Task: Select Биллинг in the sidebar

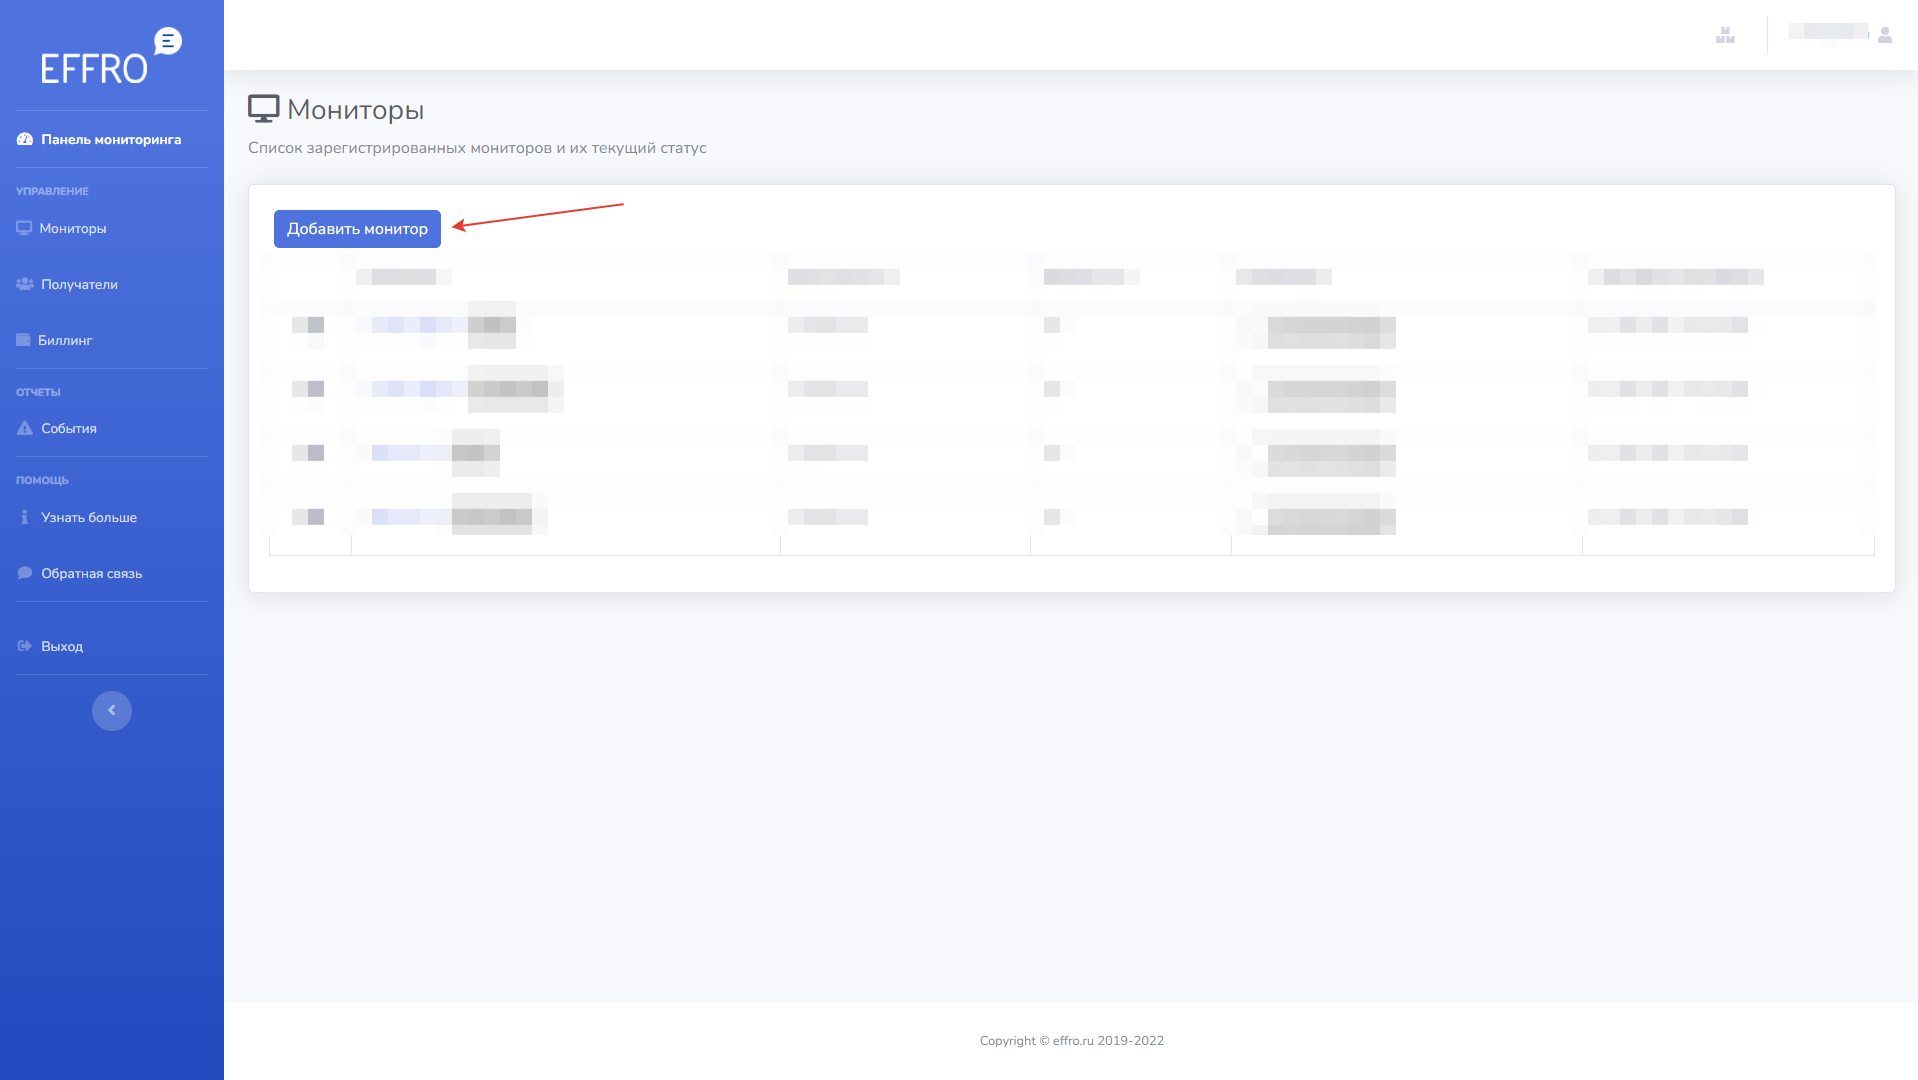Action: tap(65, 341)
